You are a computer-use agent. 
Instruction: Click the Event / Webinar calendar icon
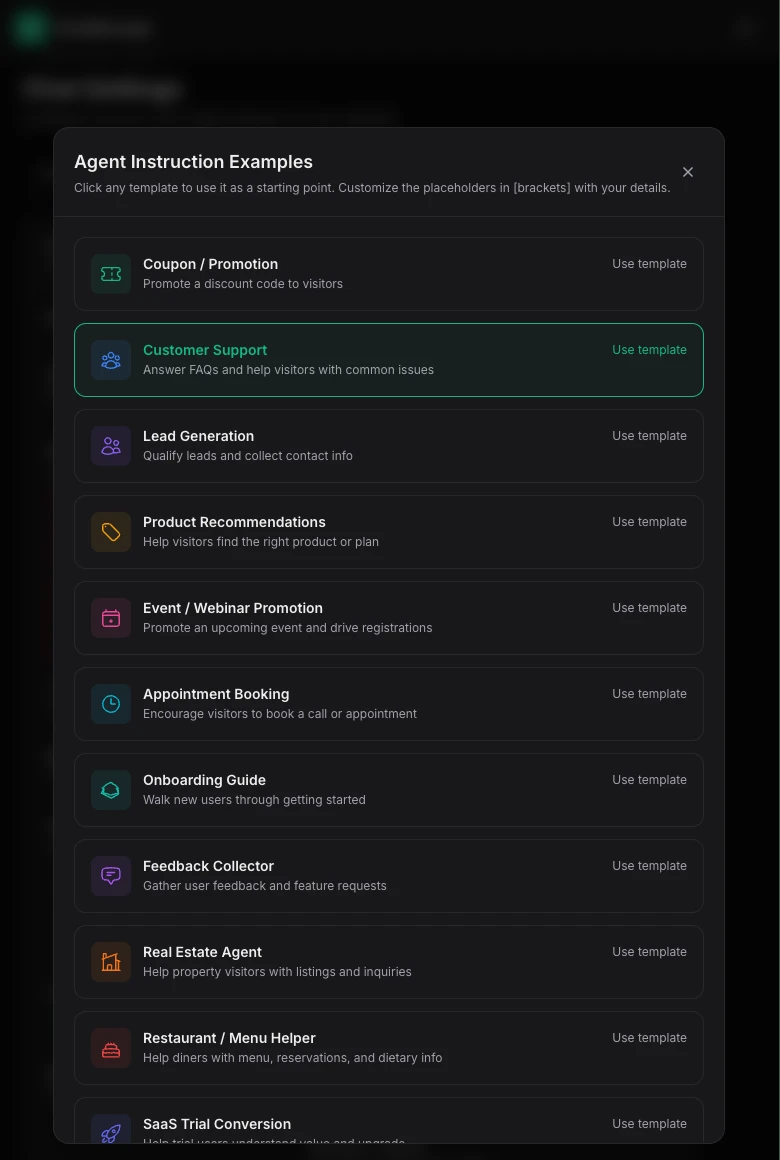click(x=111, y=618)
